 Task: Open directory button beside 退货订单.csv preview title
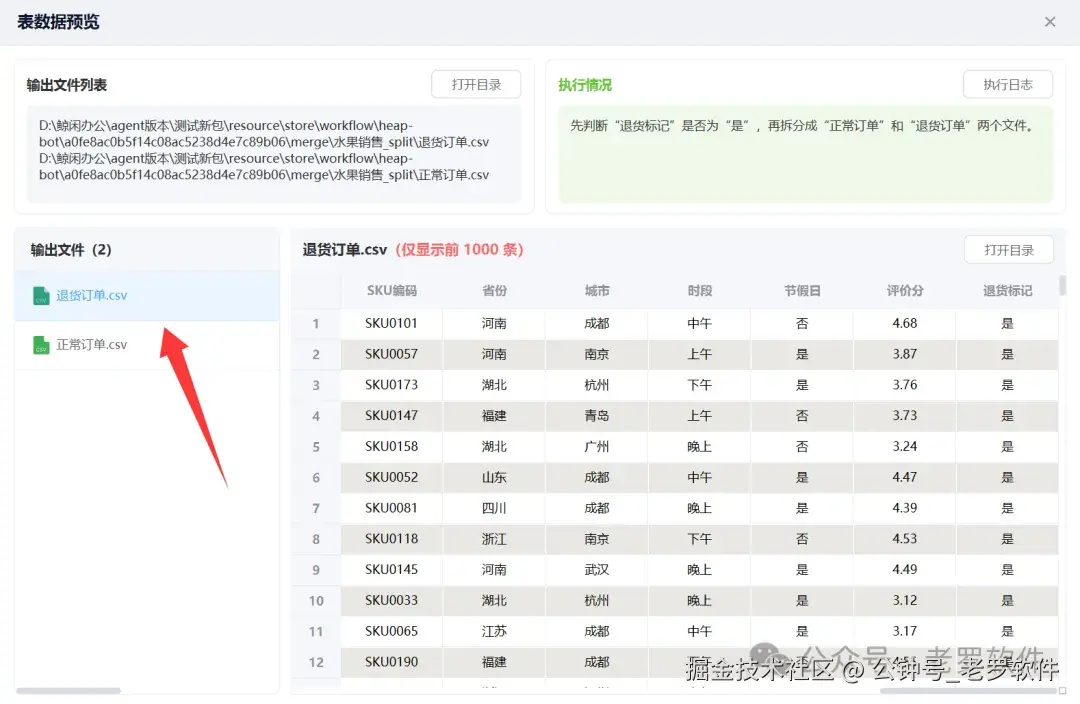click(1009, 250)
